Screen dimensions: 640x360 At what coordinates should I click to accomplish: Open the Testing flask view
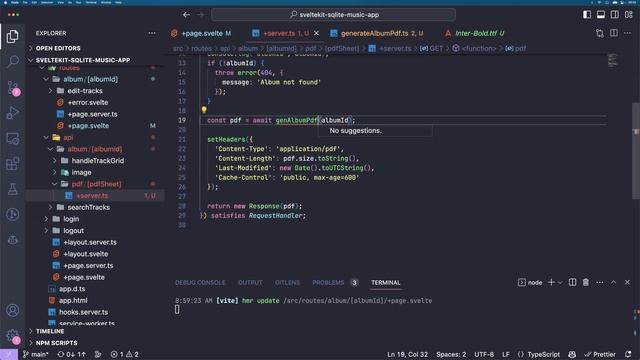[13, 189]
